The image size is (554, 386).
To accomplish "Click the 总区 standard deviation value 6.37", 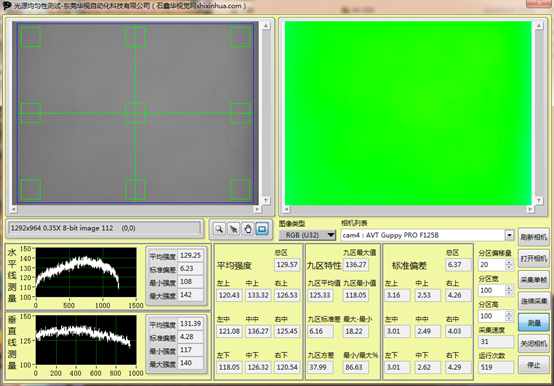I will pyautogui.click(x=458, y=265).
